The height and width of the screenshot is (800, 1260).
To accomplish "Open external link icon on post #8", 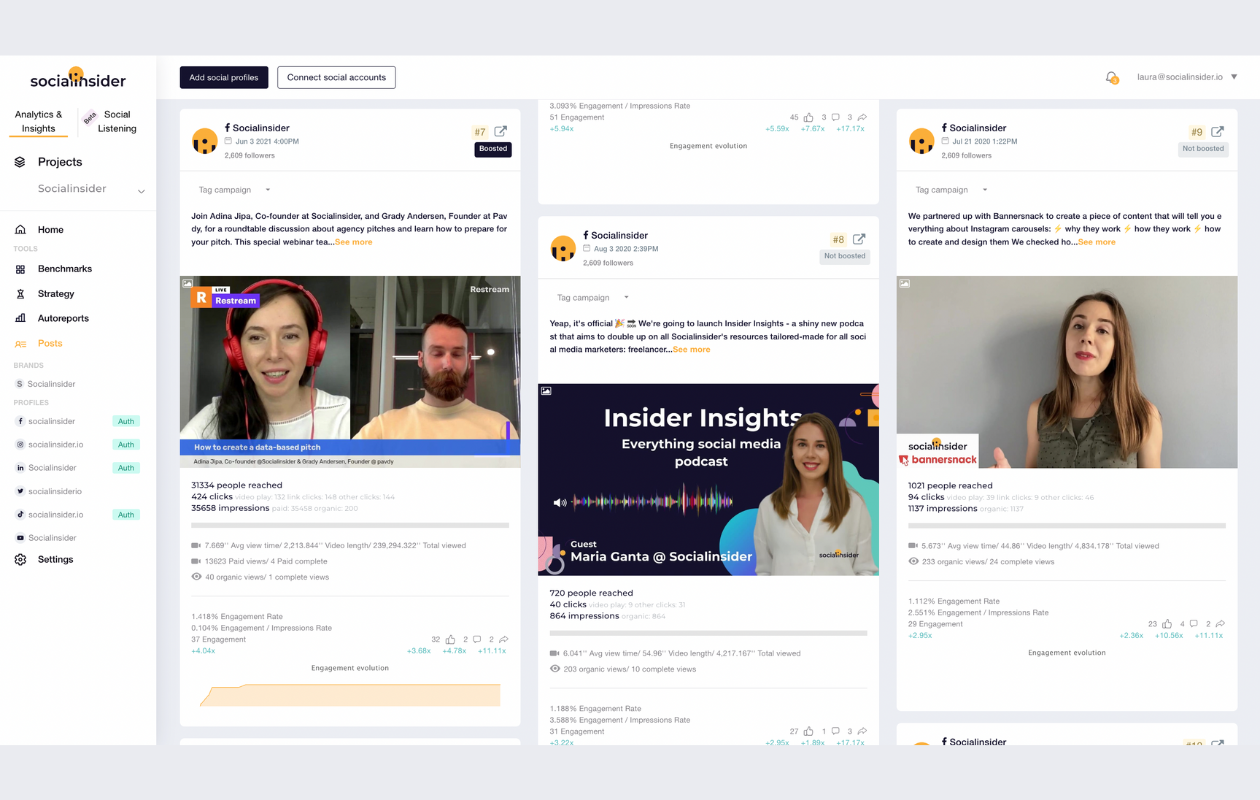I will click(x=859, y=239).
